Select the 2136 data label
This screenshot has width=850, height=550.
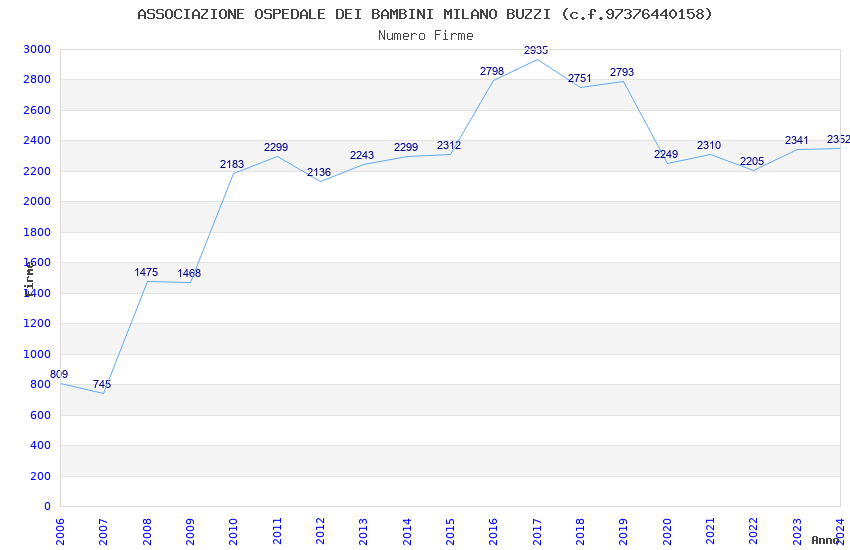click(319, 172)
